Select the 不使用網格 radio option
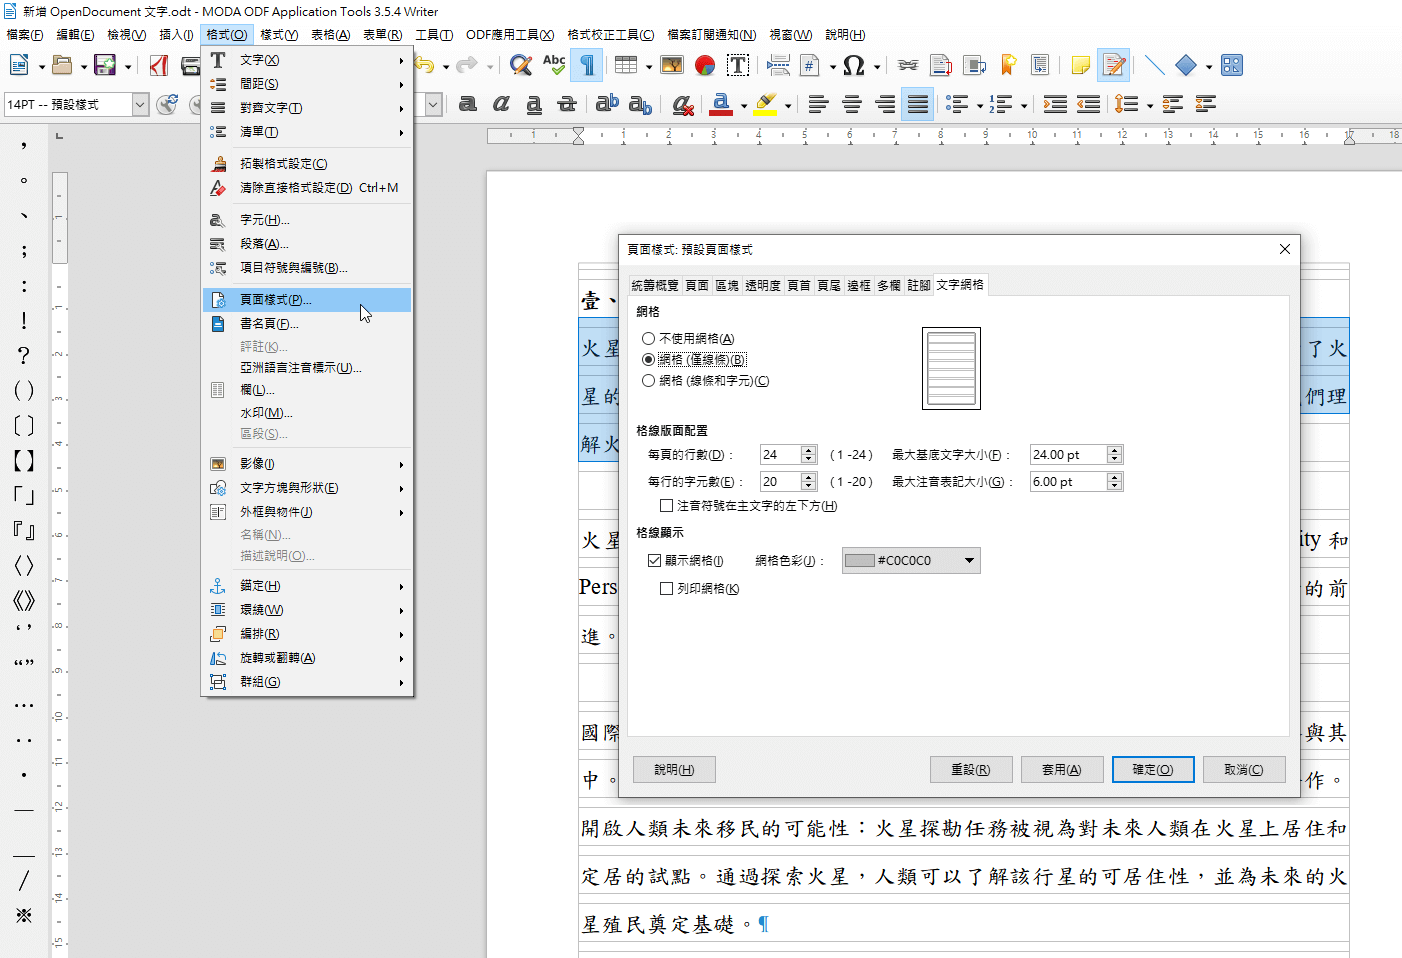Screen dimensions: 1402x958 [x=648, y=338]
